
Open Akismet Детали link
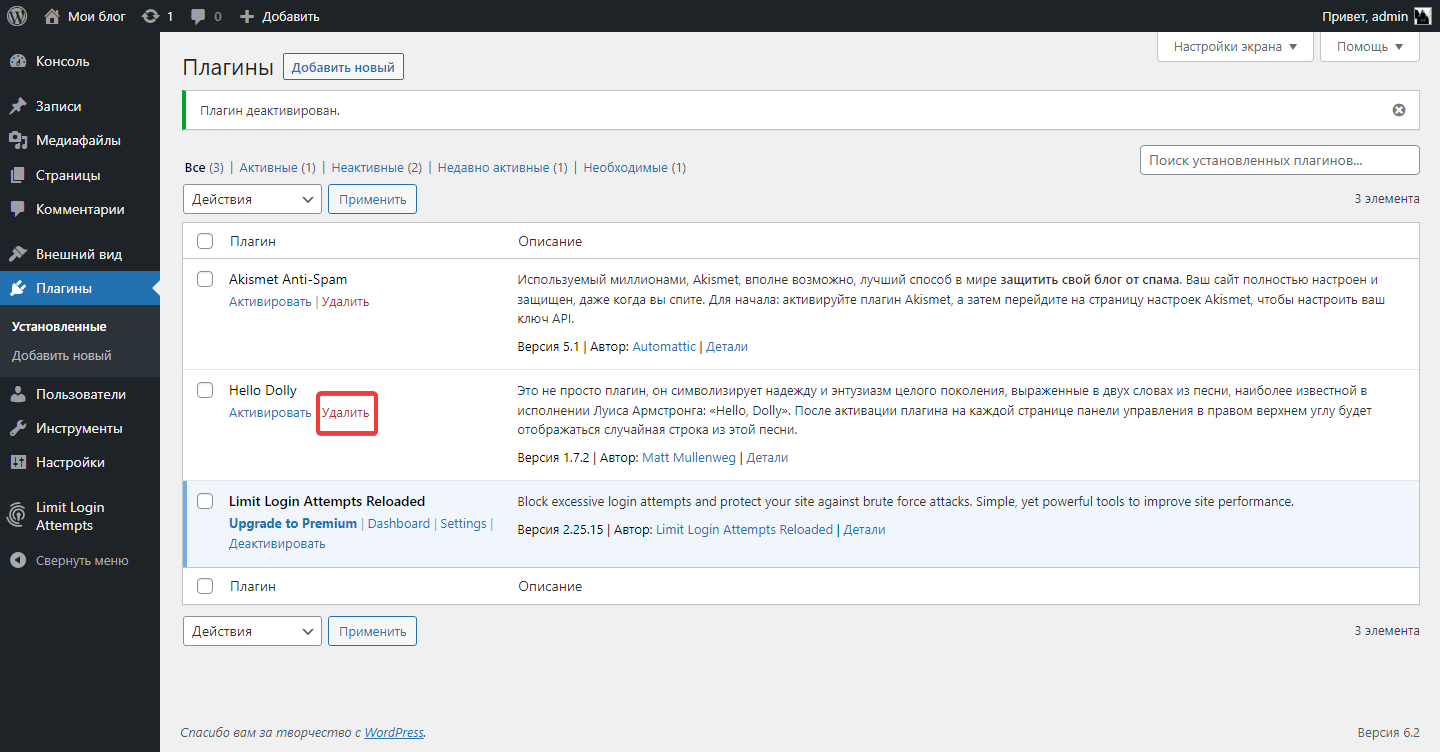tap(727, 346)
